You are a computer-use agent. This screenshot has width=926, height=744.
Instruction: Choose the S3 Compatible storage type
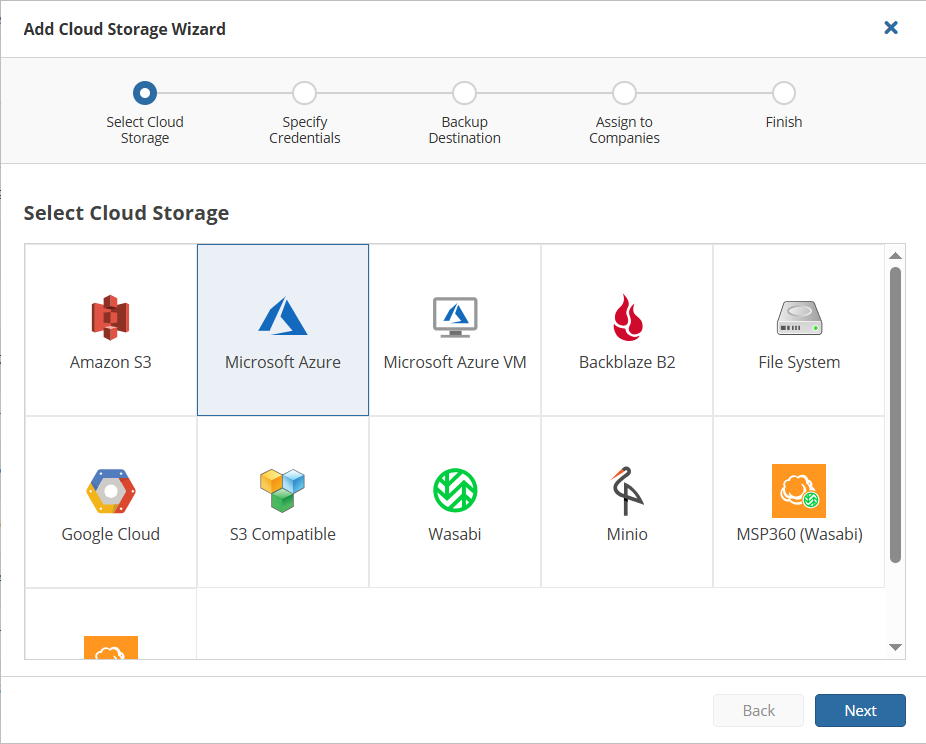pyautogui.click(x=282, y=501)
